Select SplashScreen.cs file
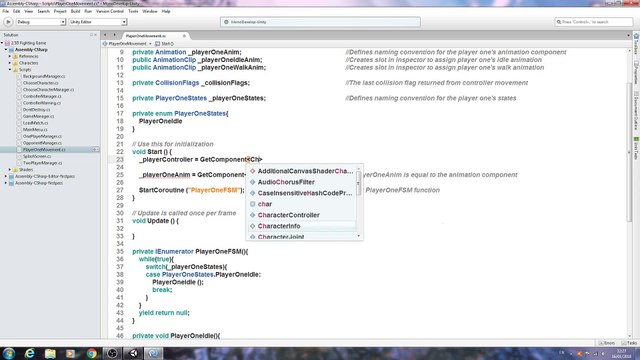640x360 pixels. point(37,156)
